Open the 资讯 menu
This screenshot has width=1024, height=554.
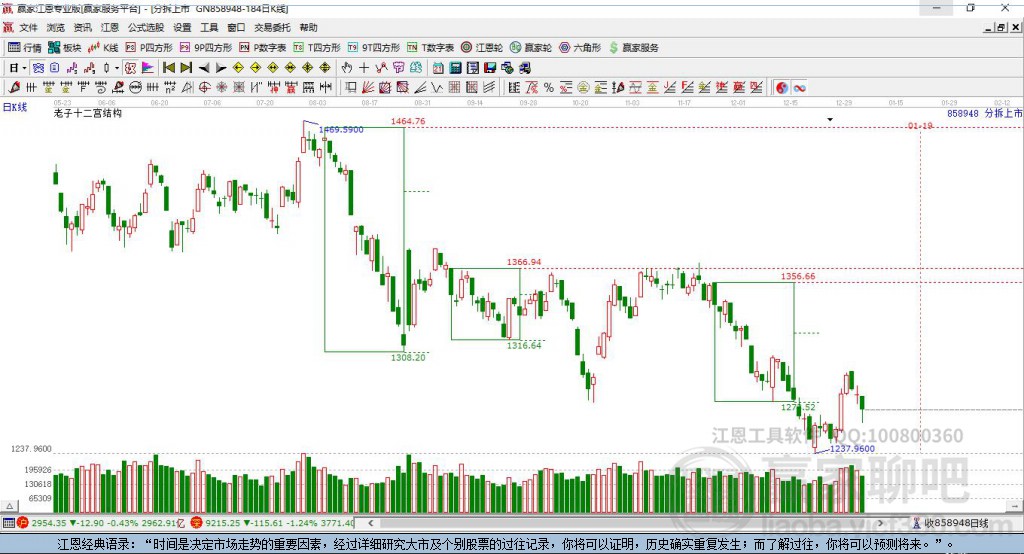tap(82, 27)
